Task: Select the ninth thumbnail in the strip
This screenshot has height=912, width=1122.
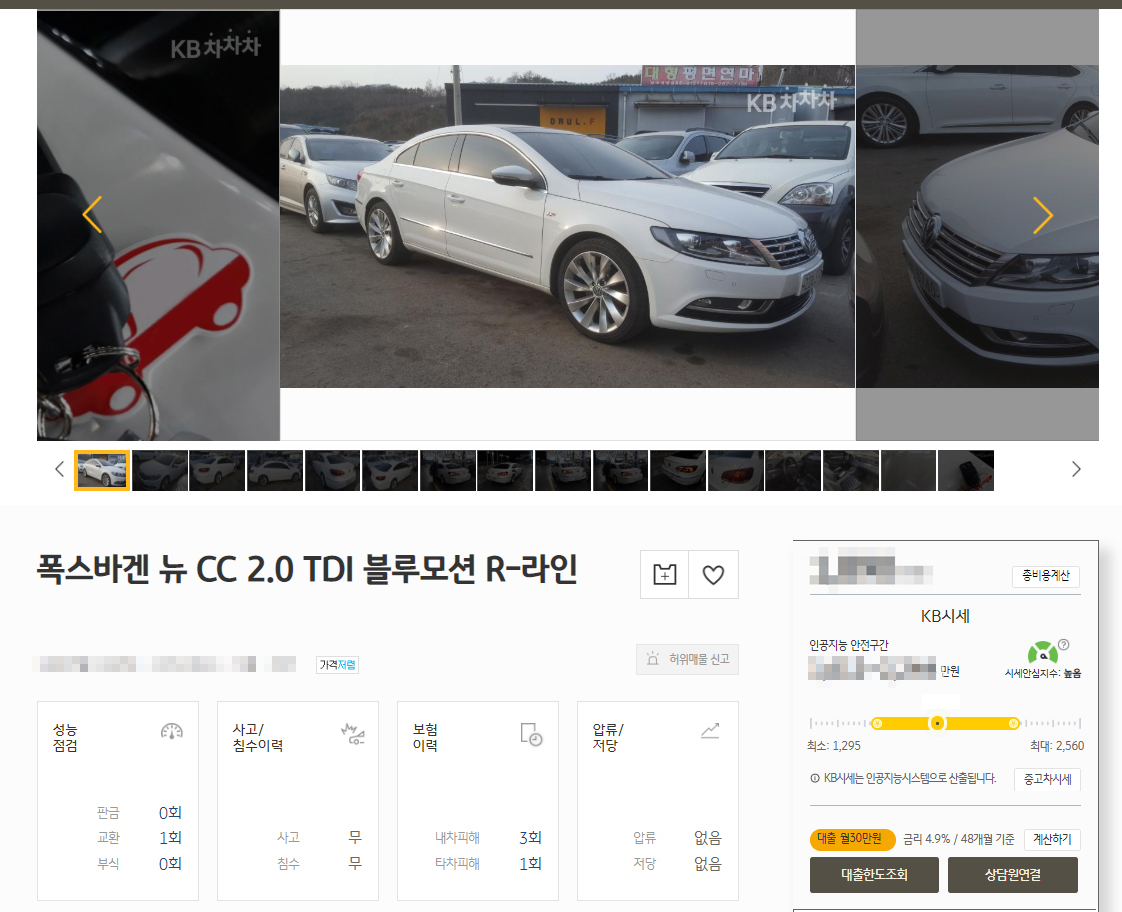Action: pos(563,471)
